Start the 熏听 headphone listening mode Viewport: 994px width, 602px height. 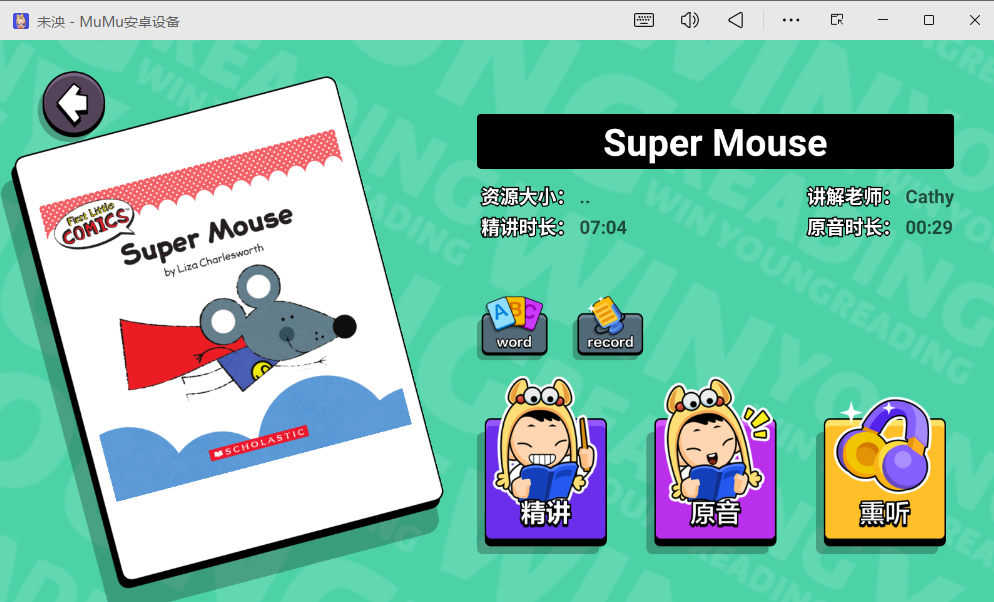click(884, 472)
